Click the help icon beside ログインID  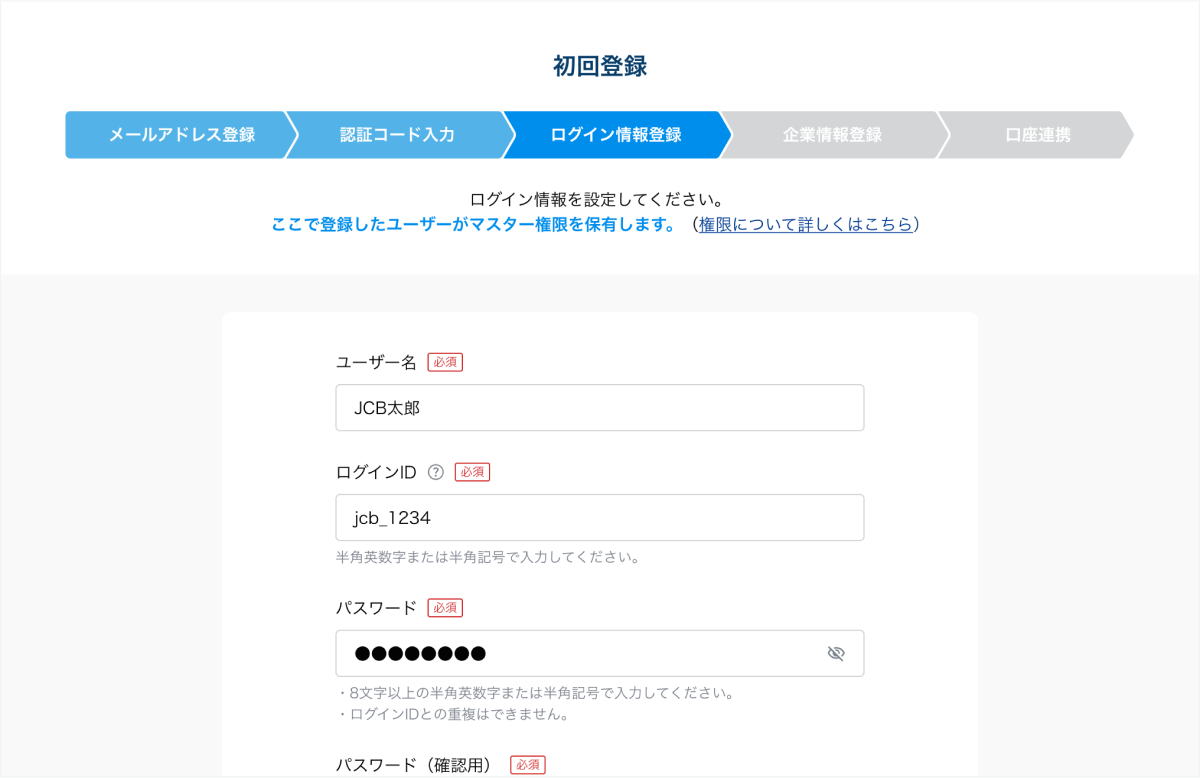coord(435,472)
